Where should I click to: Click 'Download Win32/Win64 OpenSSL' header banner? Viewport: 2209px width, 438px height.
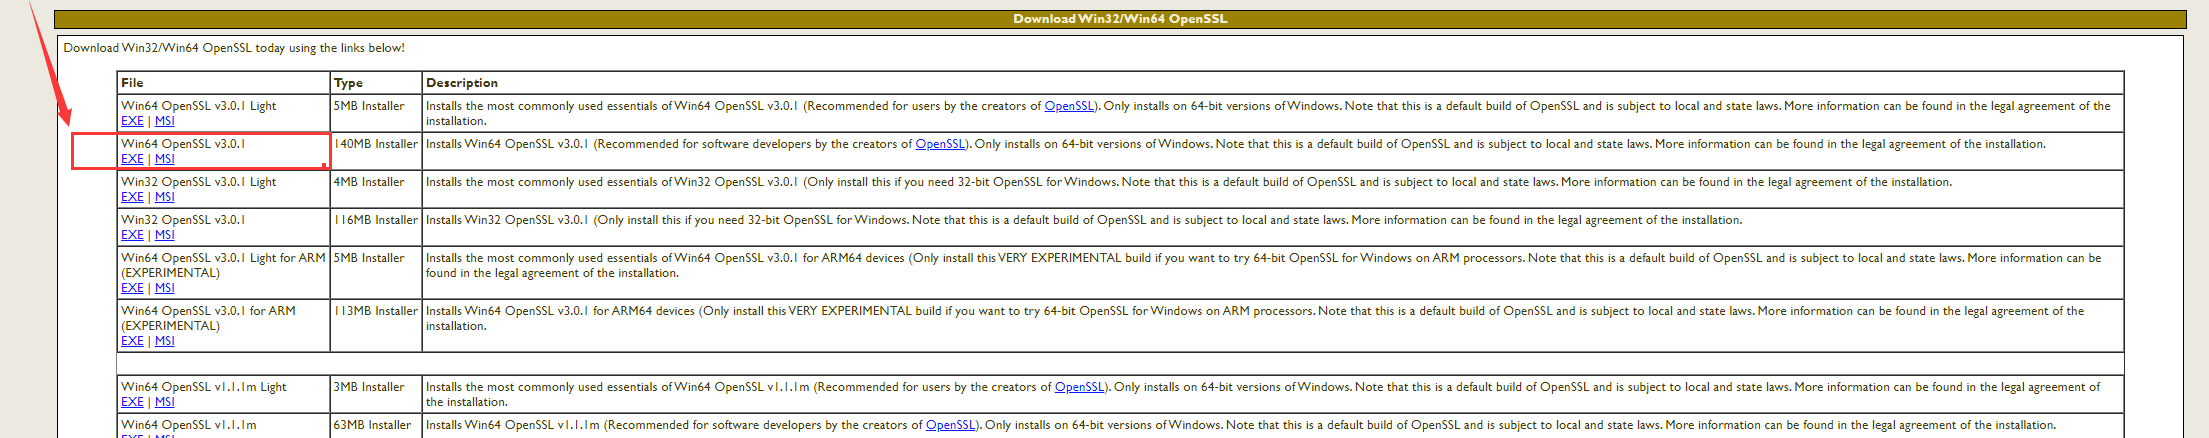point(1120,19)
